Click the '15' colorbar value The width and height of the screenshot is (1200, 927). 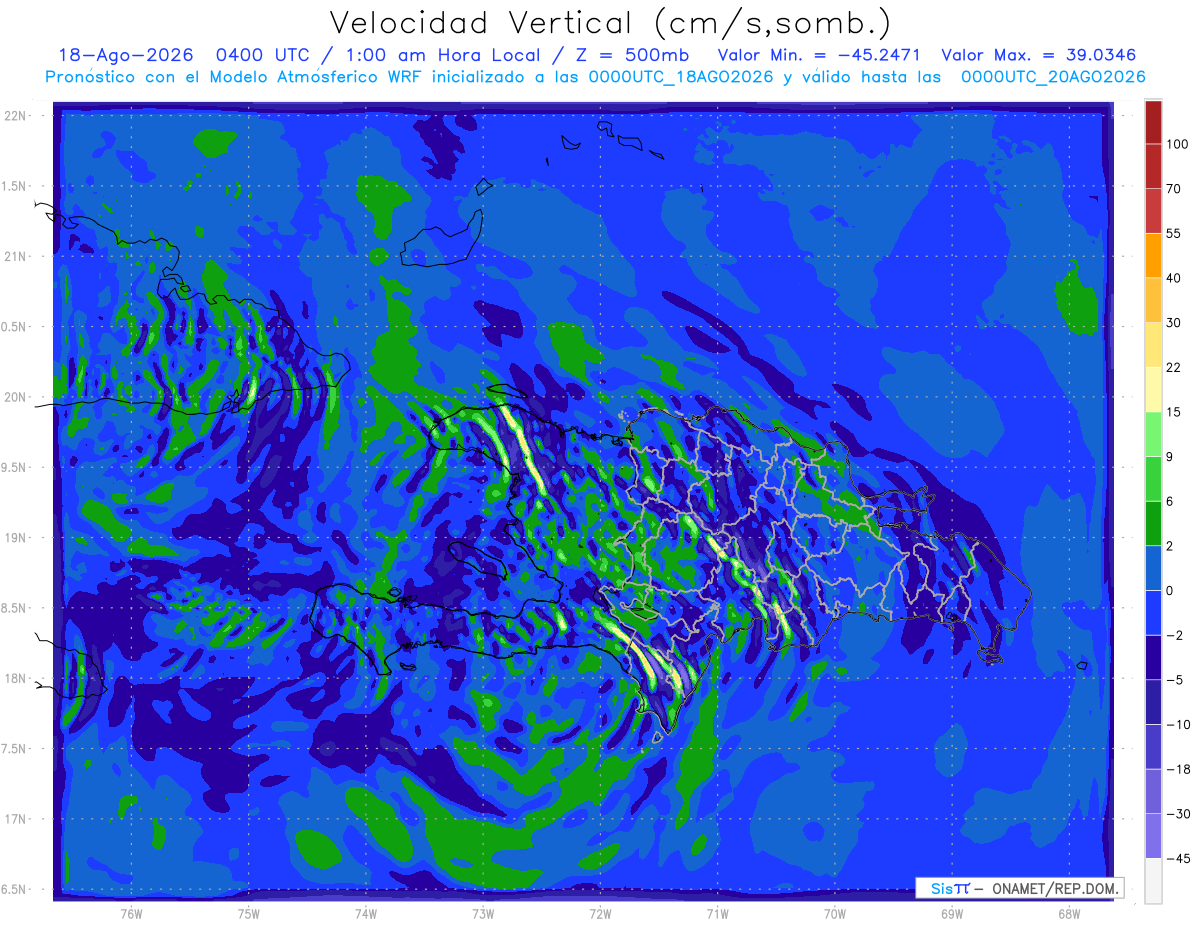(x=1175, y=412)
